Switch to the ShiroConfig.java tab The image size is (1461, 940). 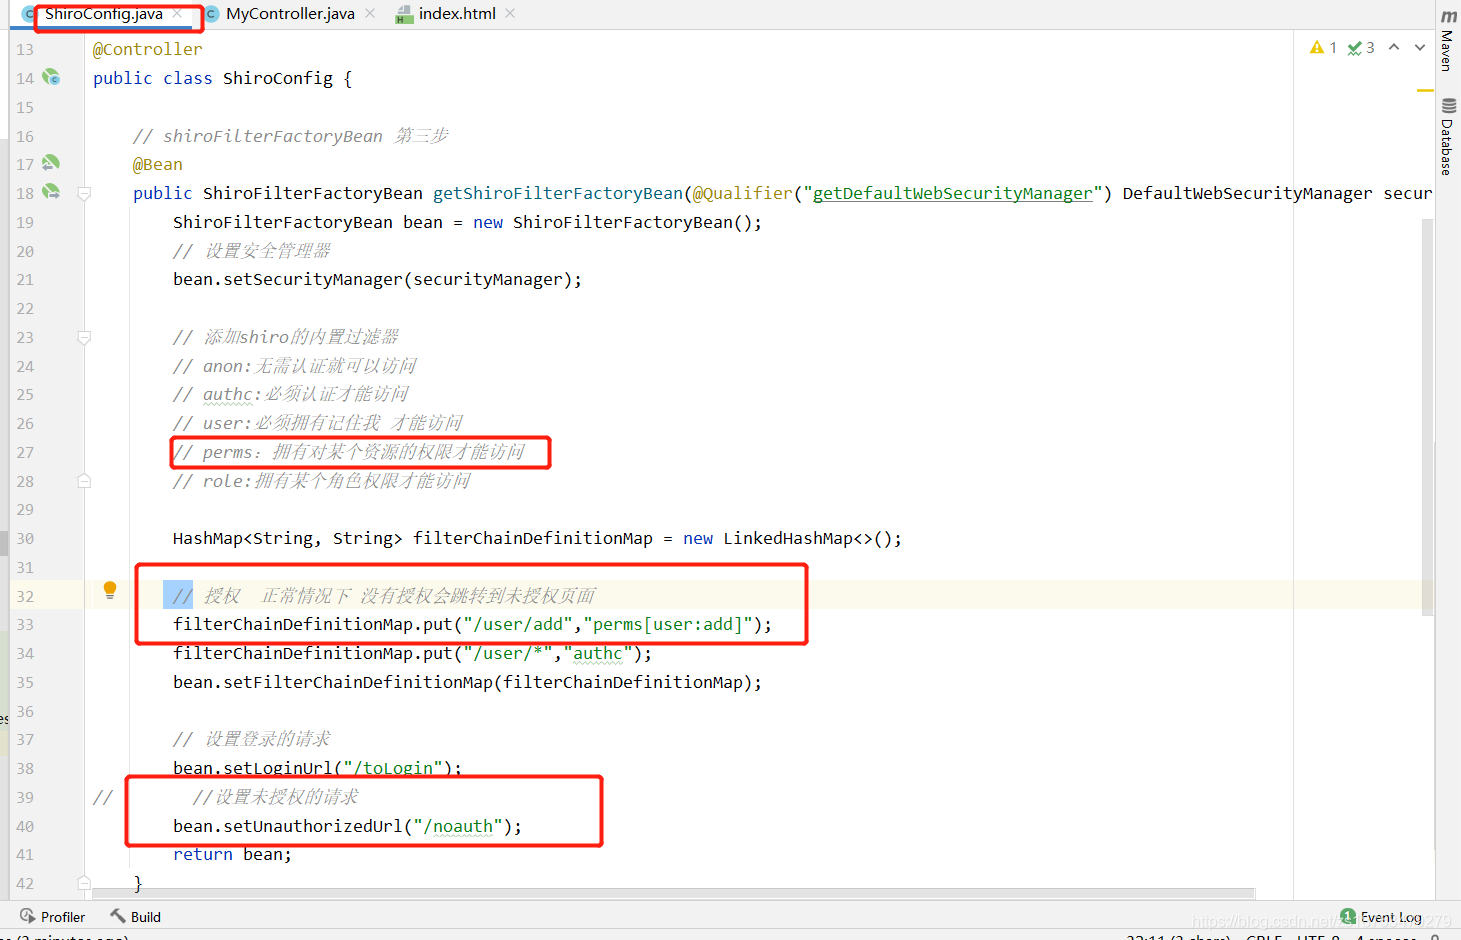[103, 14]
